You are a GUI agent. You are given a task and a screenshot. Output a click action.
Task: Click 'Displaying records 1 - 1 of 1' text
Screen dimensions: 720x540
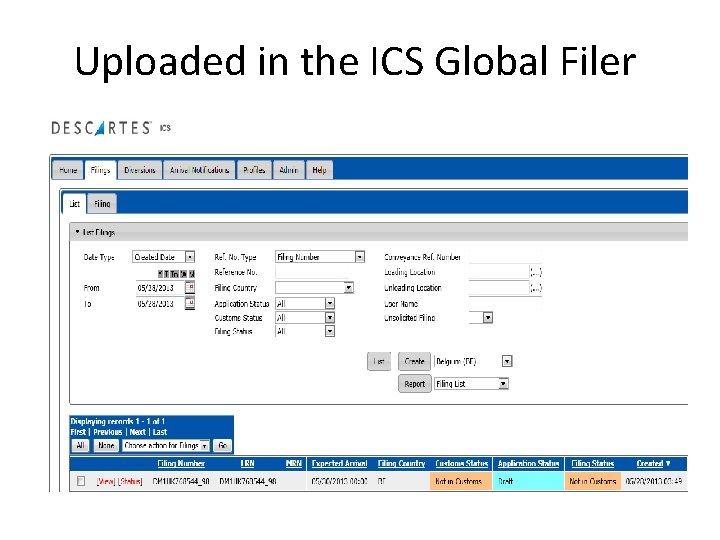[x=118, y=421]
